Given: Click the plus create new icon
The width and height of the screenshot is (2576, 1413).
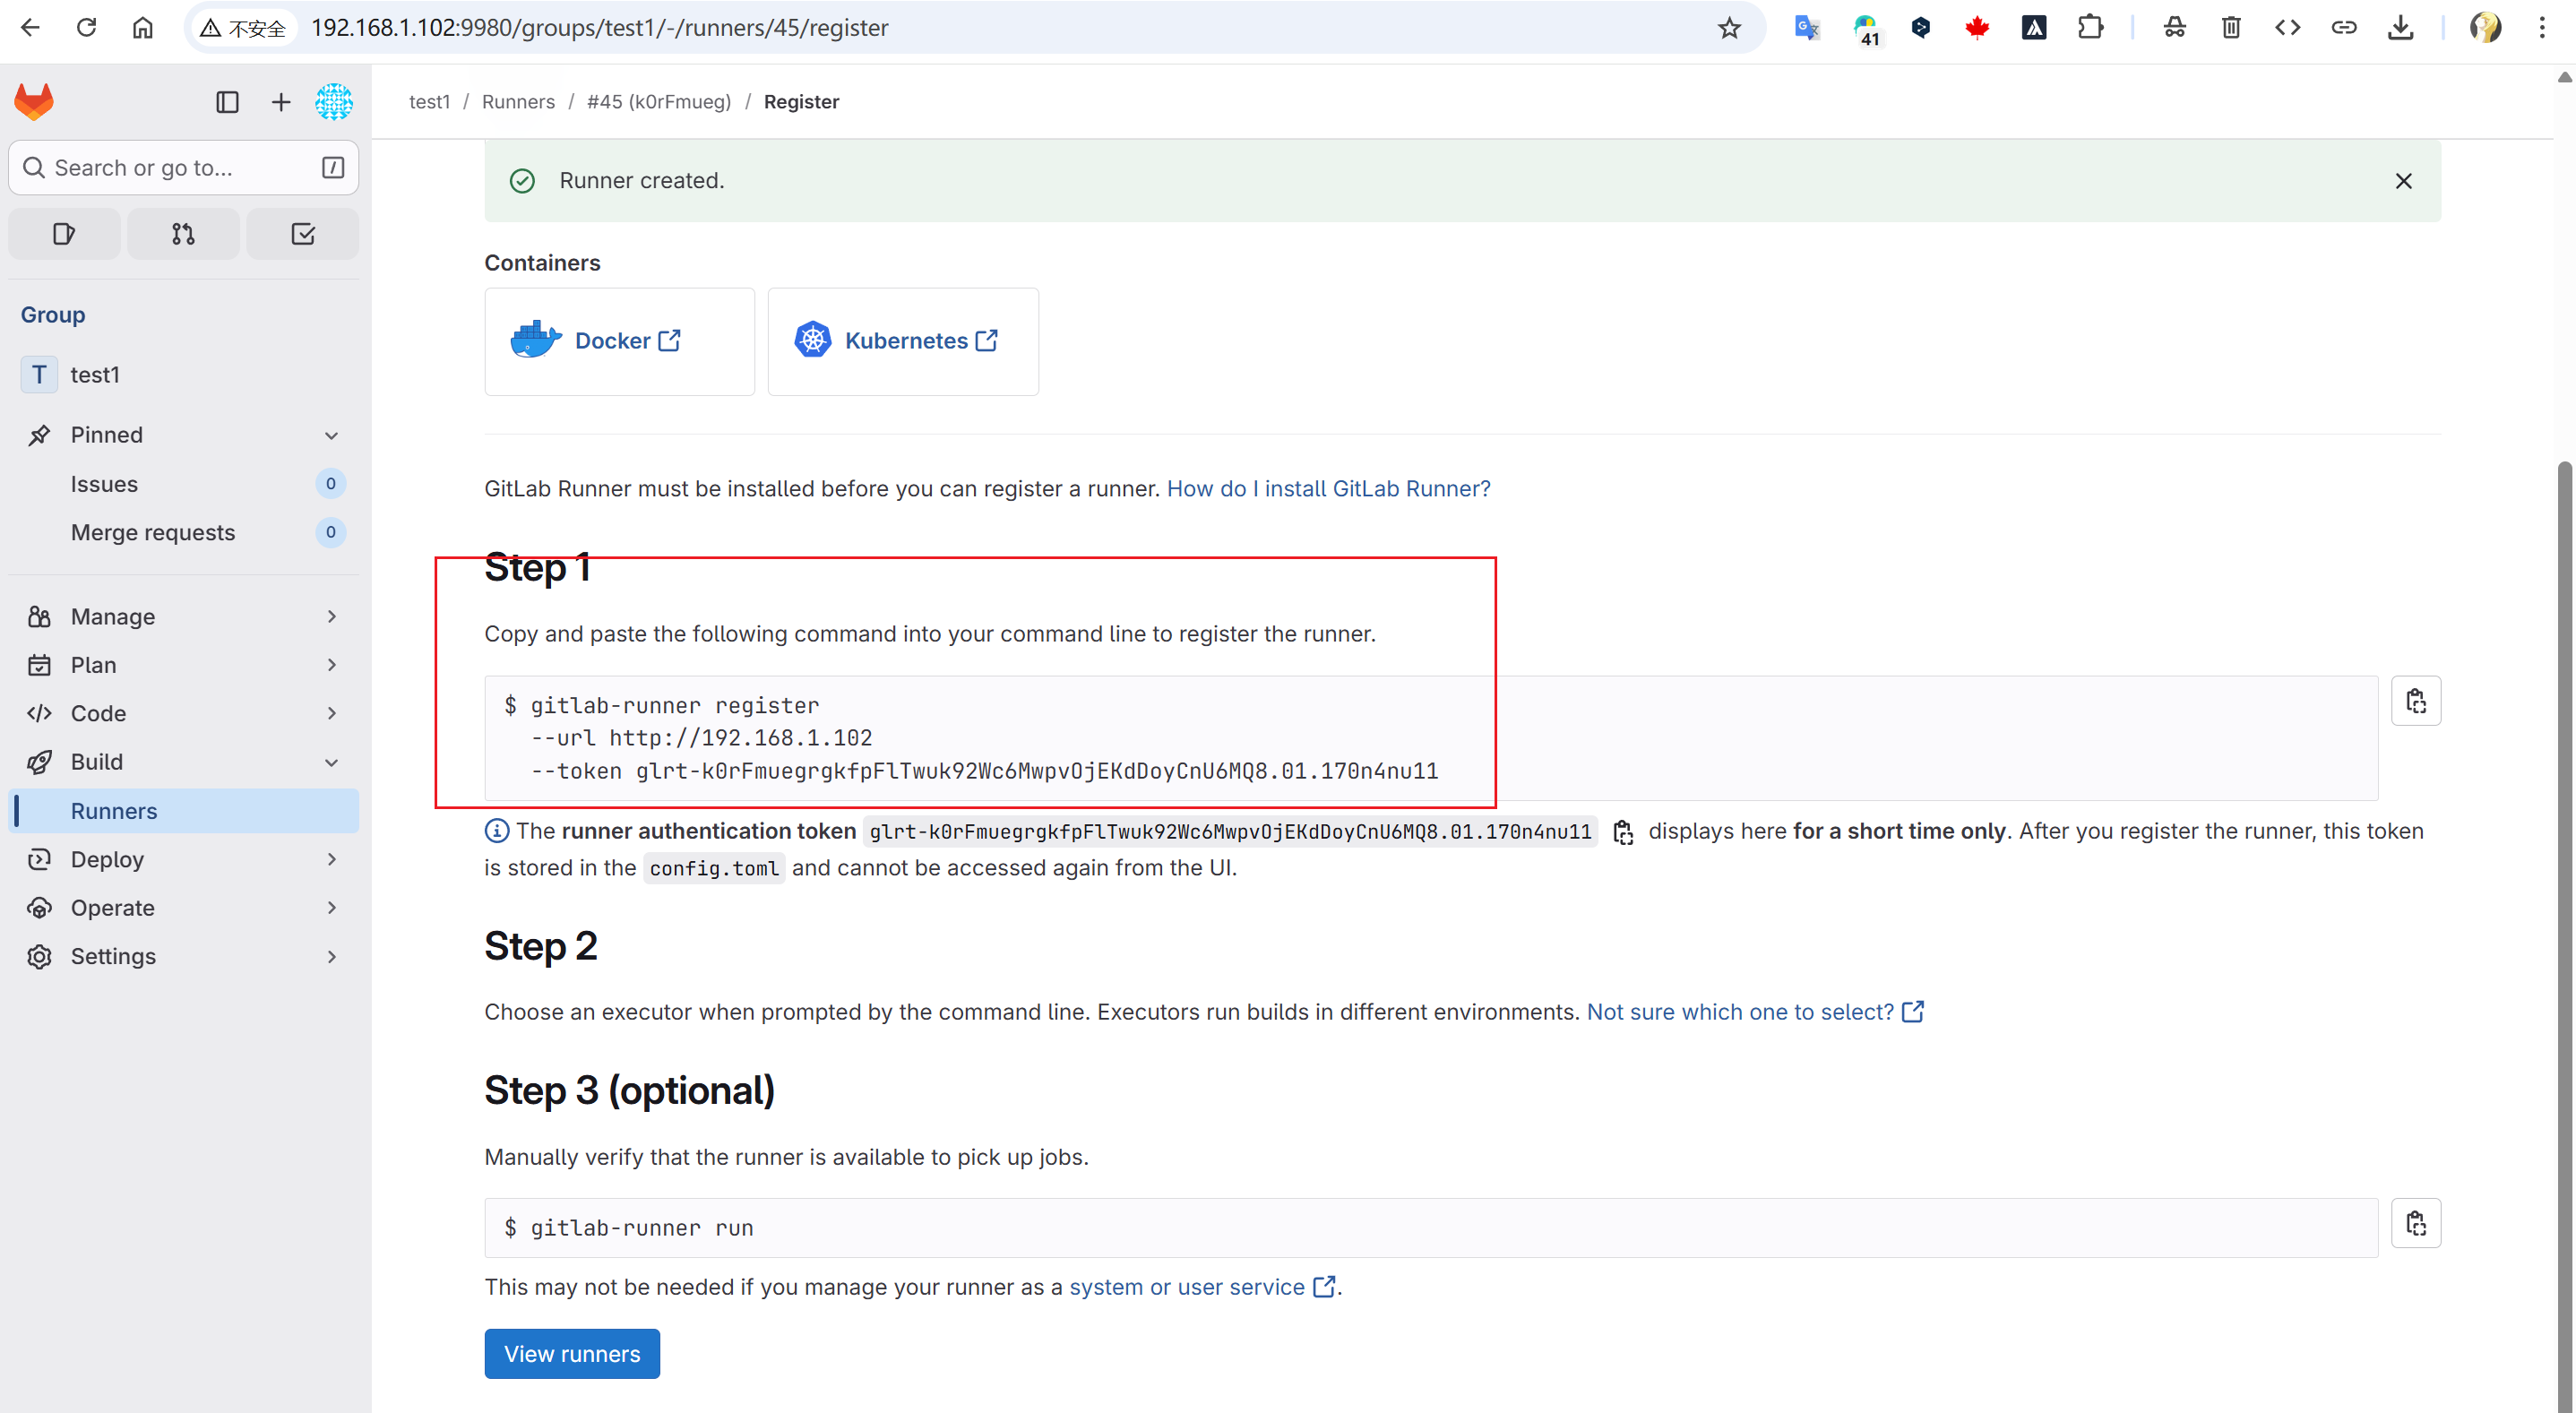Looking at the screenshot, I should 281,102.
